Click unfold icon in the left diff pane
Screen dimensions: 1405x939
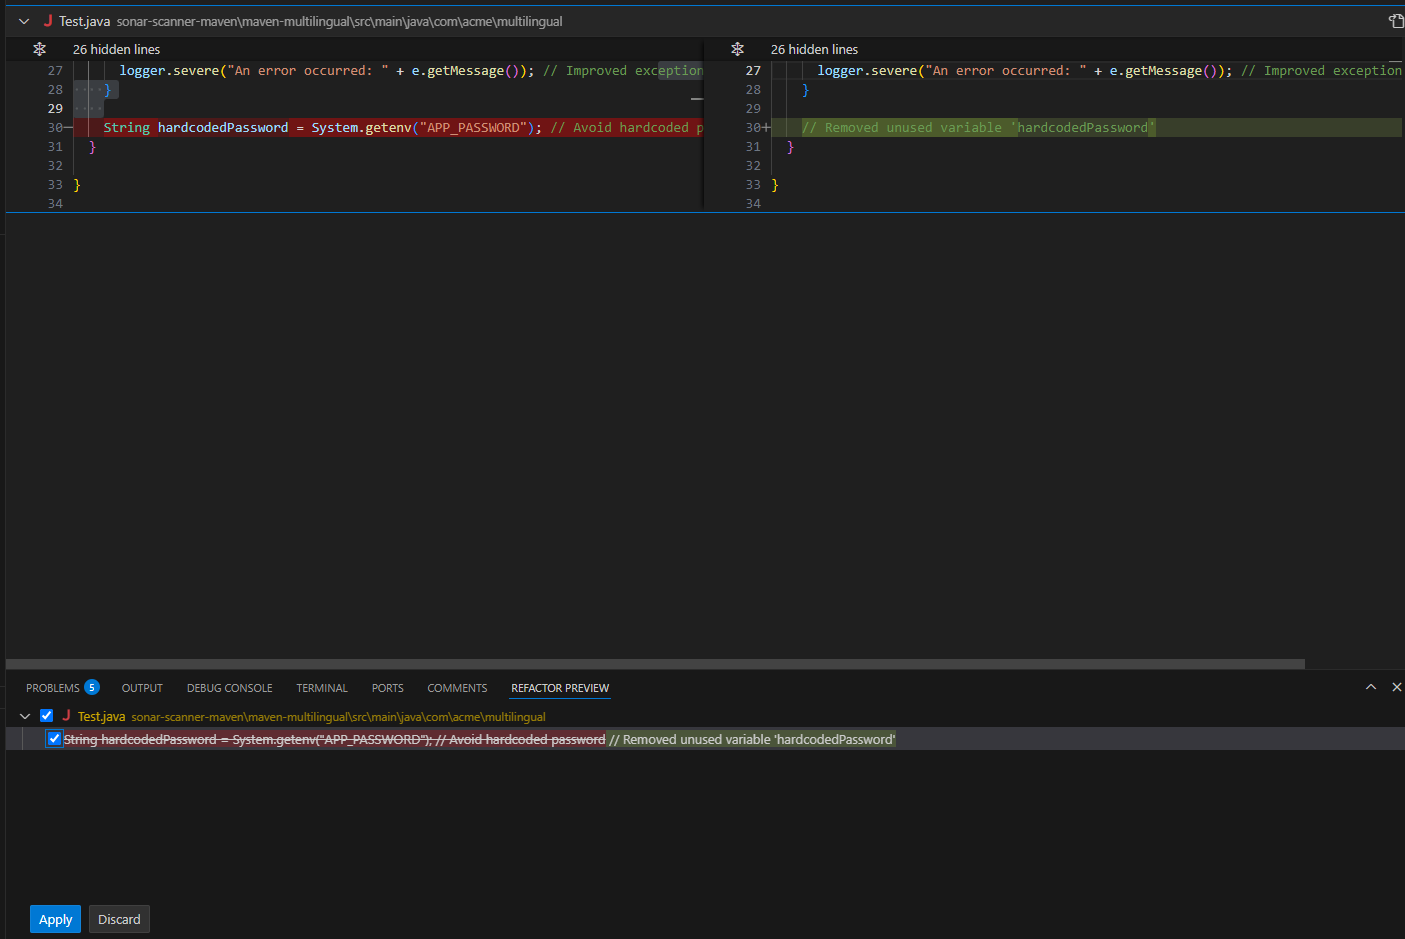point(39,49)
